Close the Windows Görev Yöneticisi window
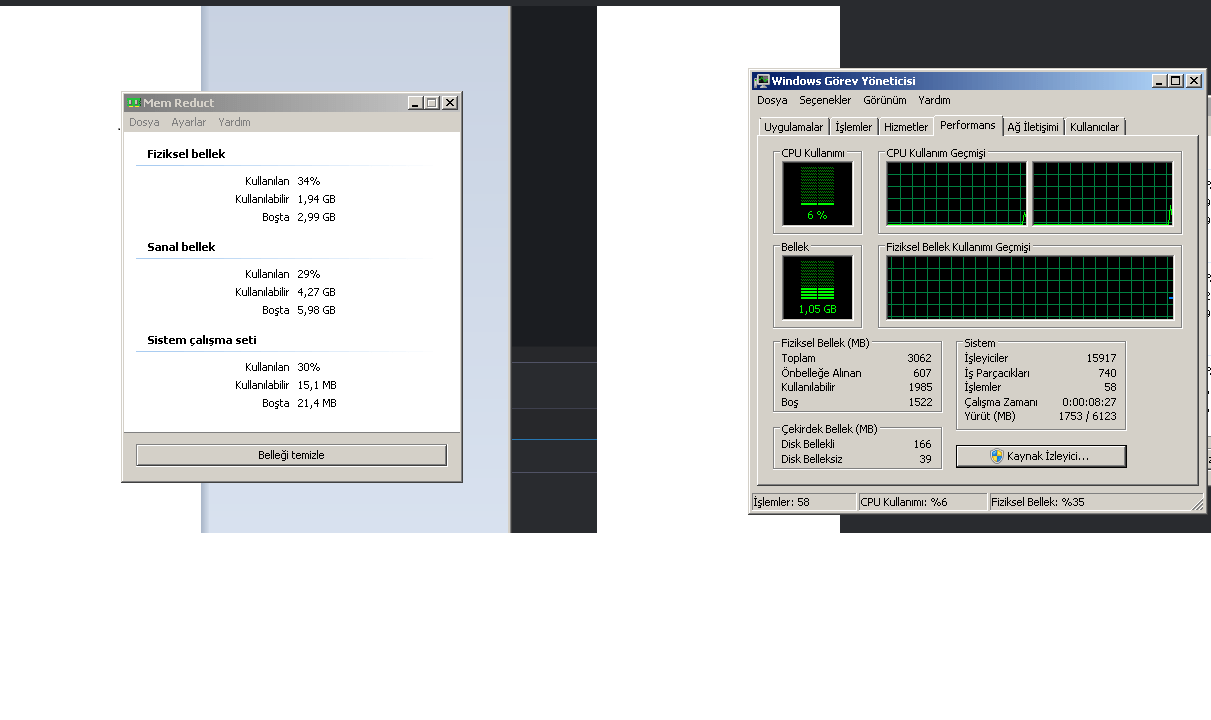 click(x=1193, y=81)
